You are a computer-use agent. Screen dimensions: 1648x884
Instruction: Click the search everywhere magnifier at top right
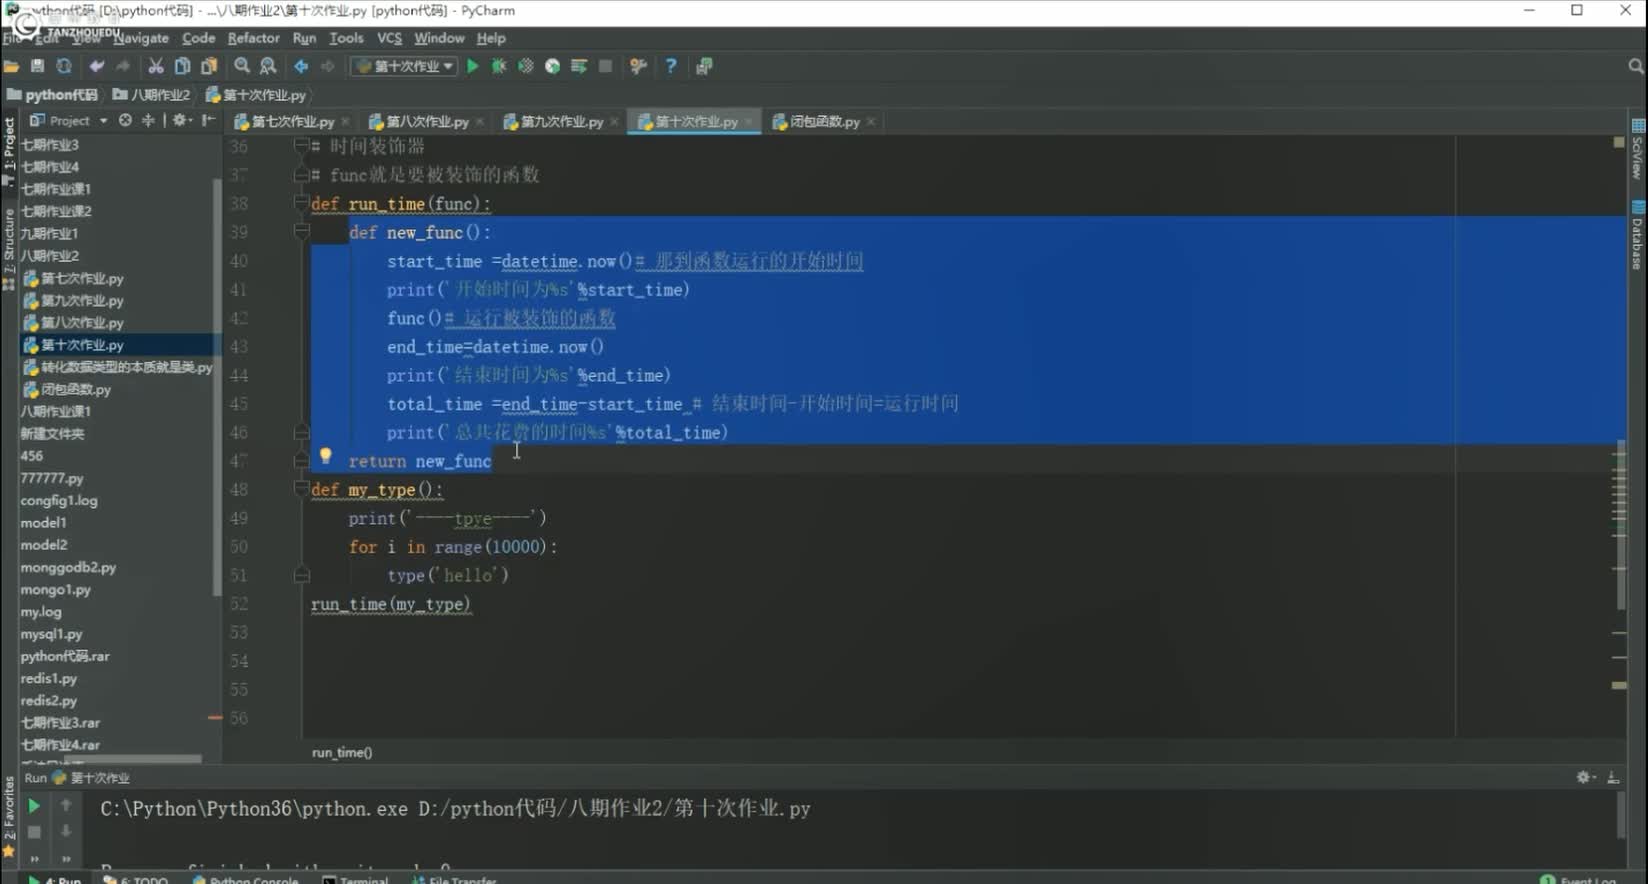[1635, 66]
